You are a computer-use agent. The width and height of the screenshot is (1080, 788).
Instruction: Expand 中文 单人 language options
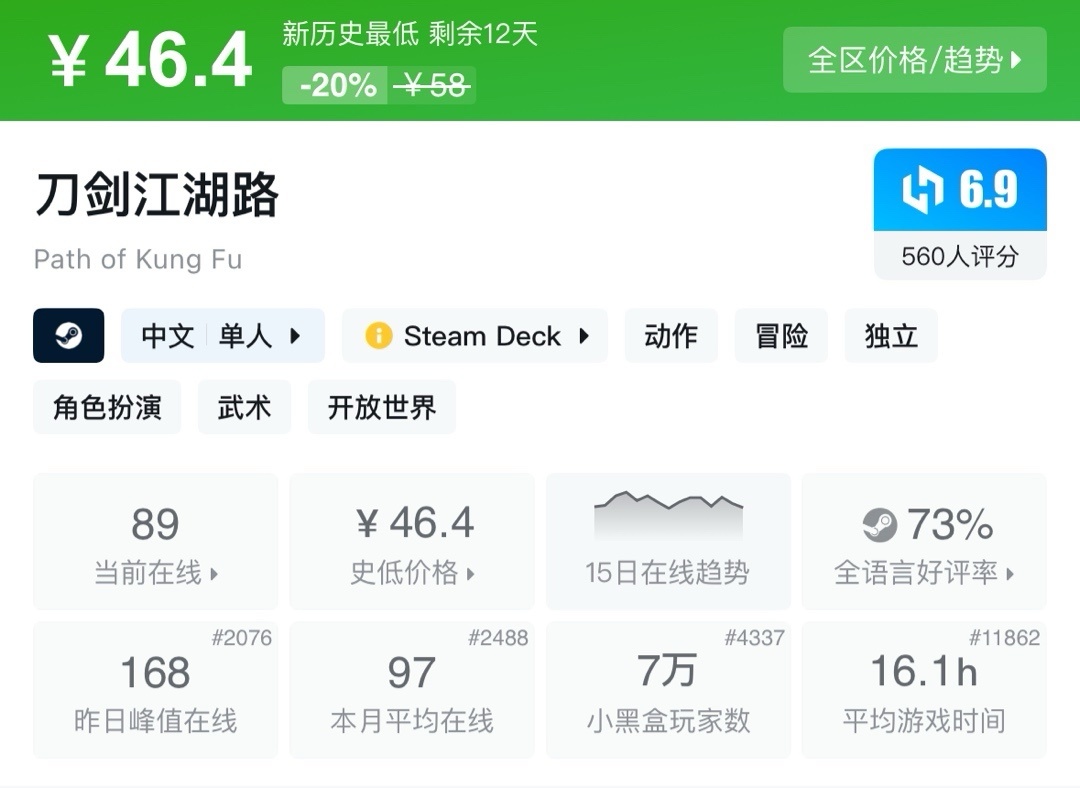pyautogui.click(x=222, y=336)
